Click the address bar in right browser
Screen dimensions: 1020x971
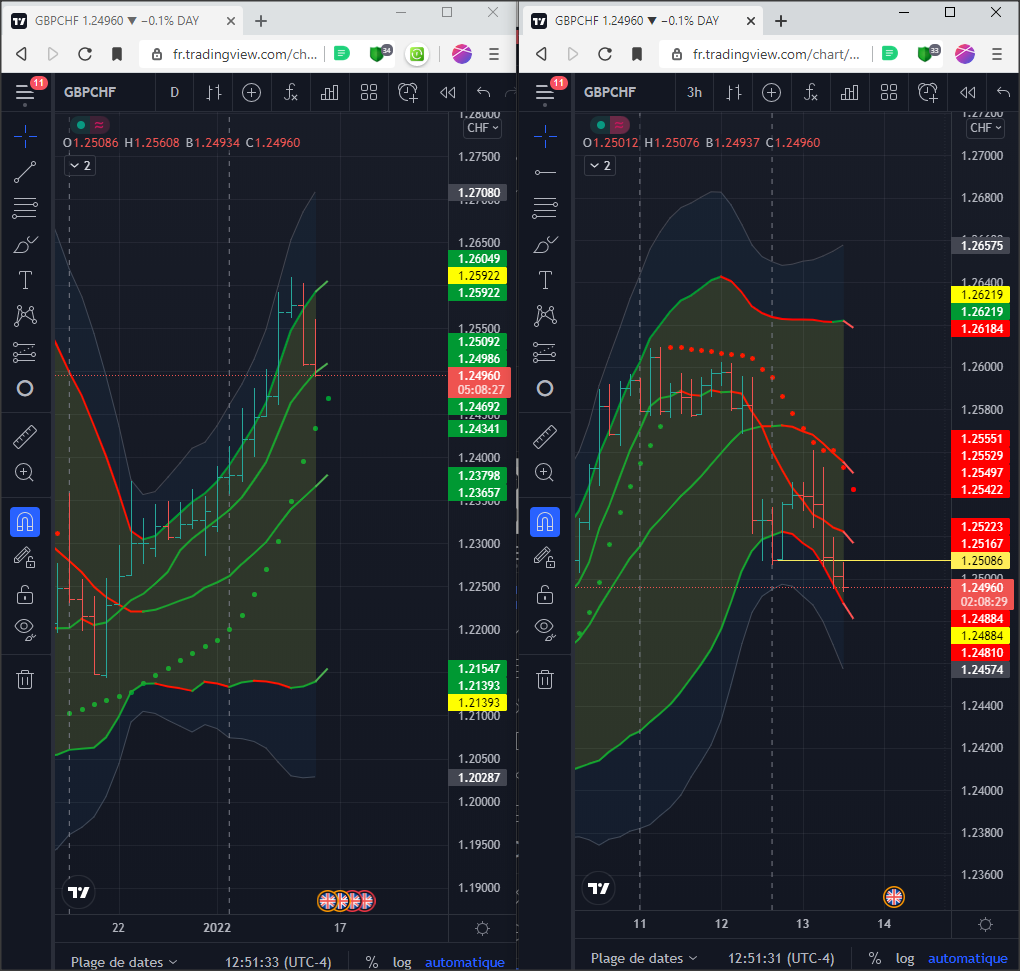(766, 55)
